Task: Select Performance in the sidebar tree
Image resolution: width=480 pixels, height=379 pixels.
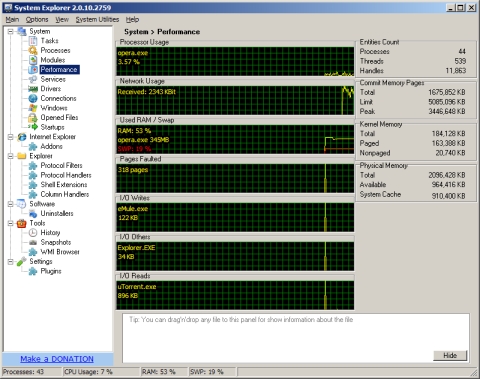Action: (x=59, y=70)
